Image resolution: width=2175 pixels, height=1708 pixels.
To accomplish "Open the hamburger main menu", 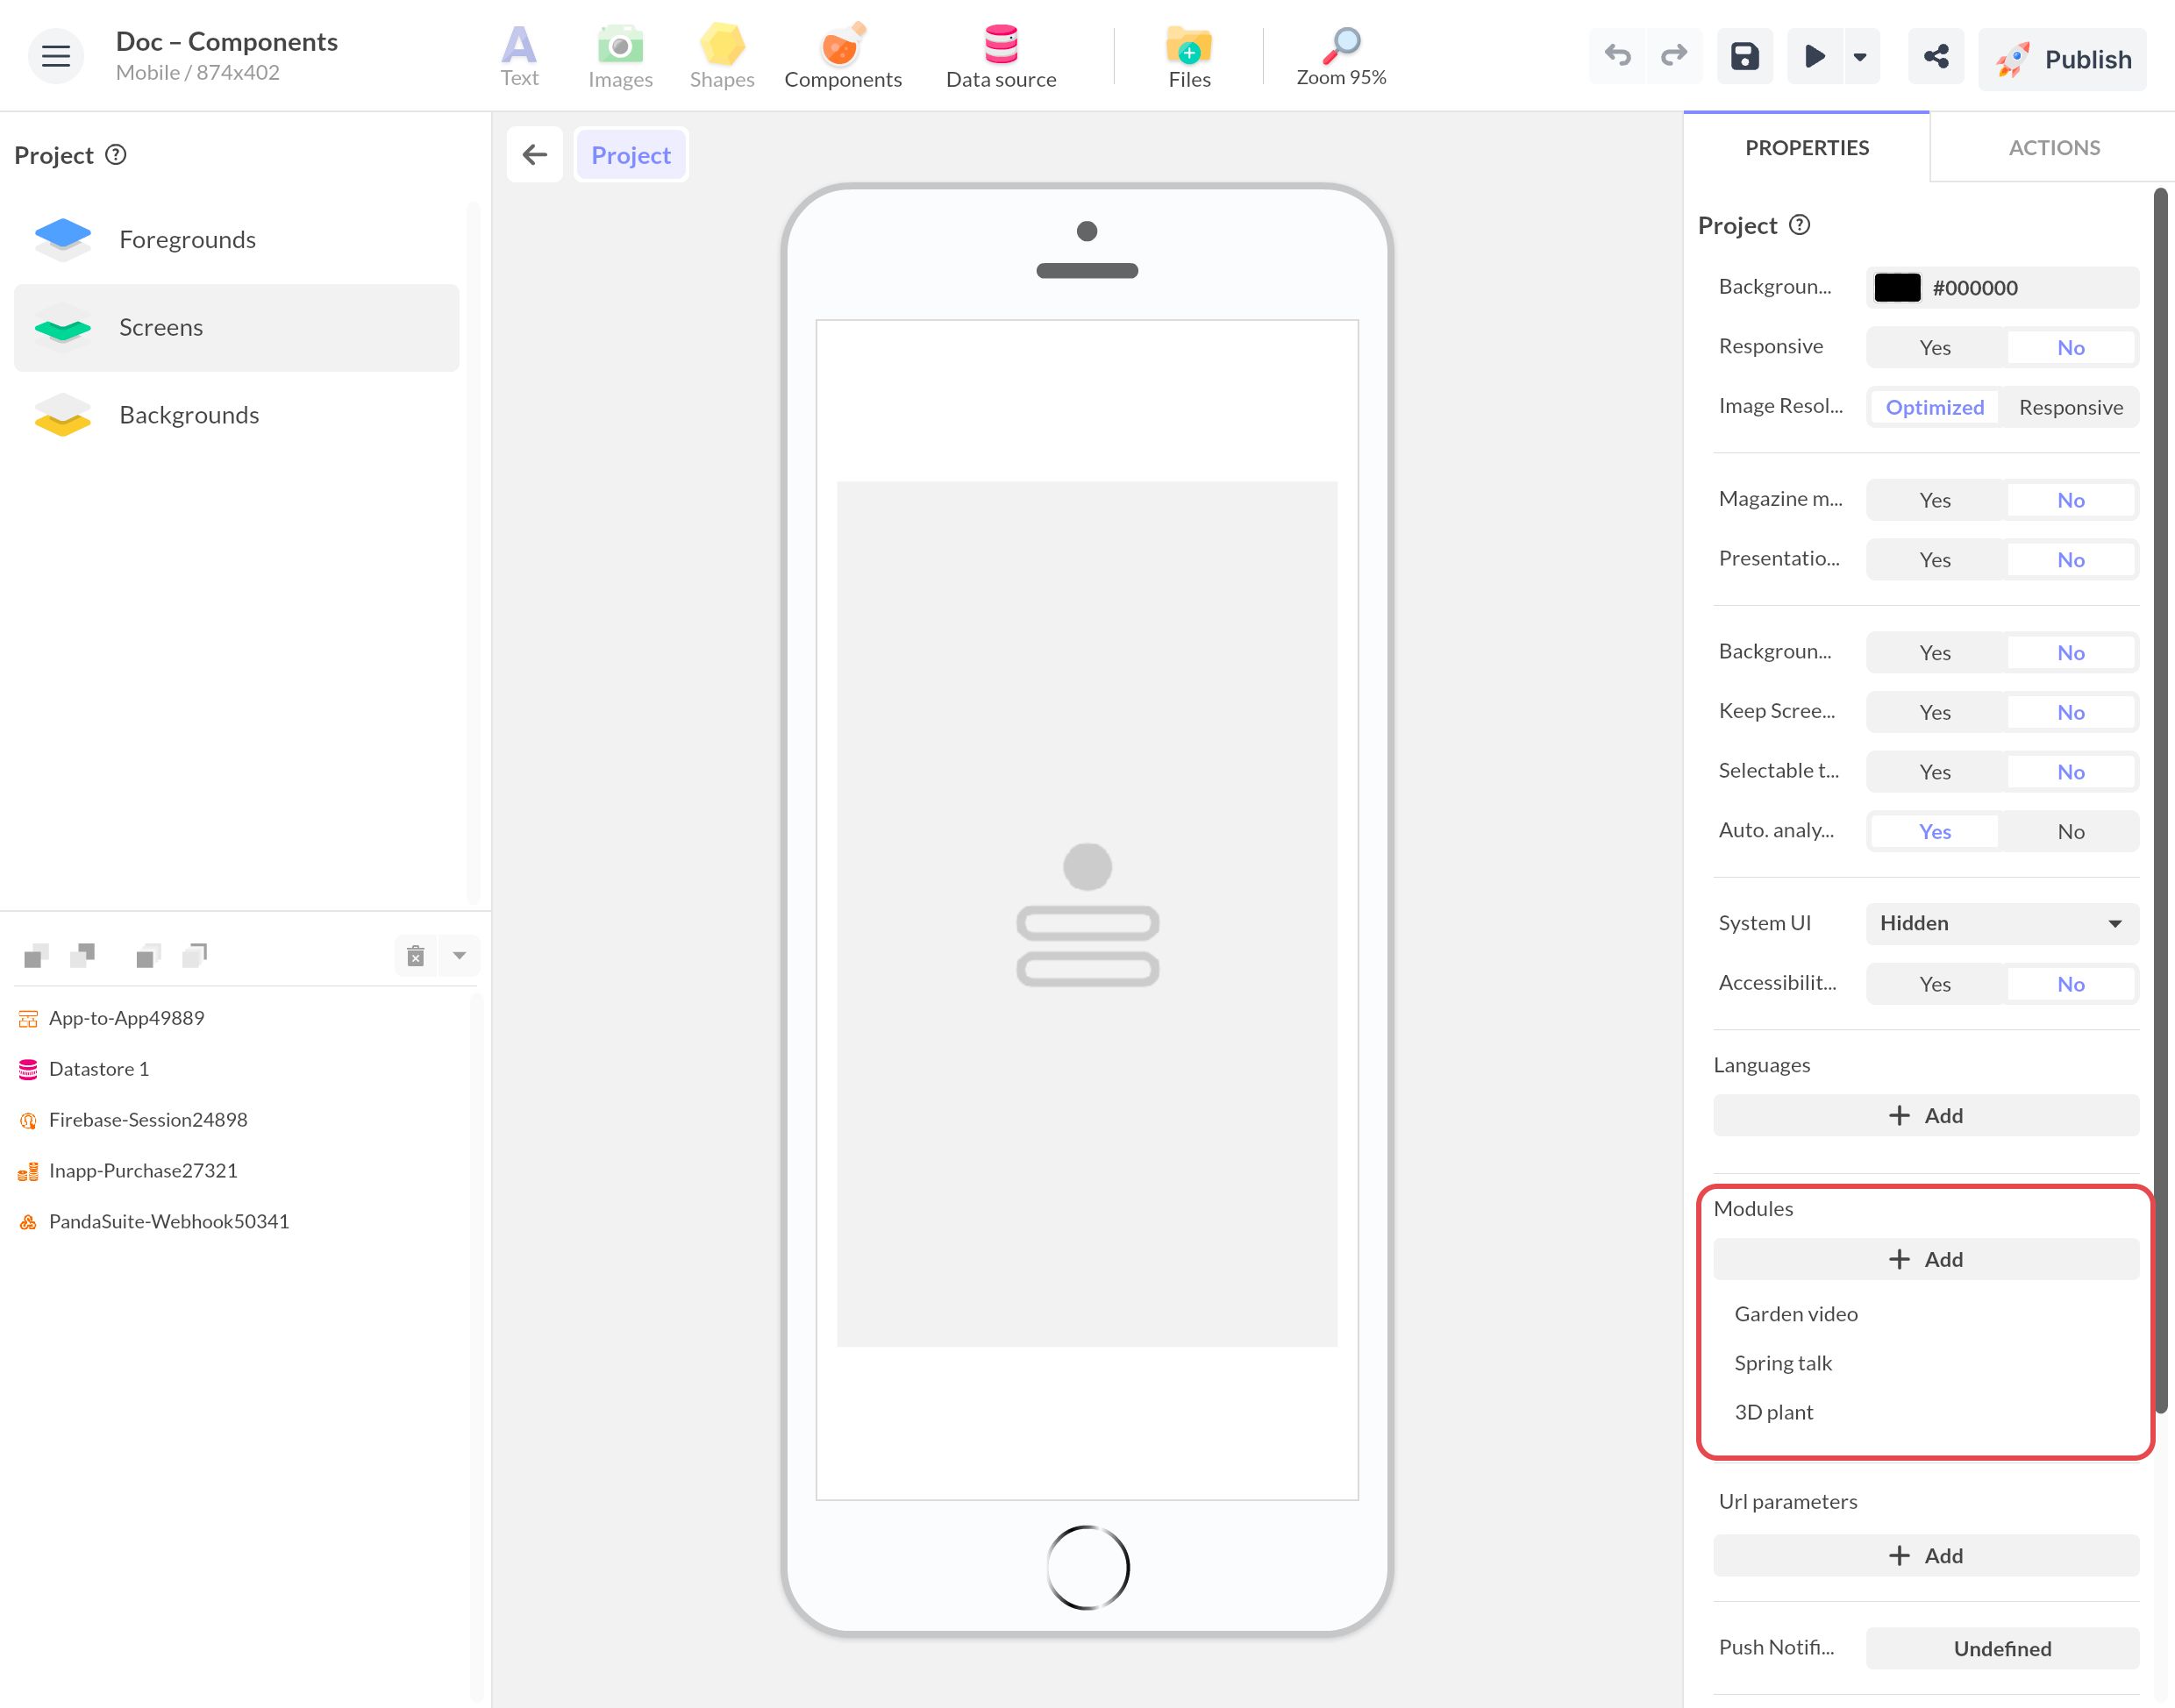I will point(56,56).
